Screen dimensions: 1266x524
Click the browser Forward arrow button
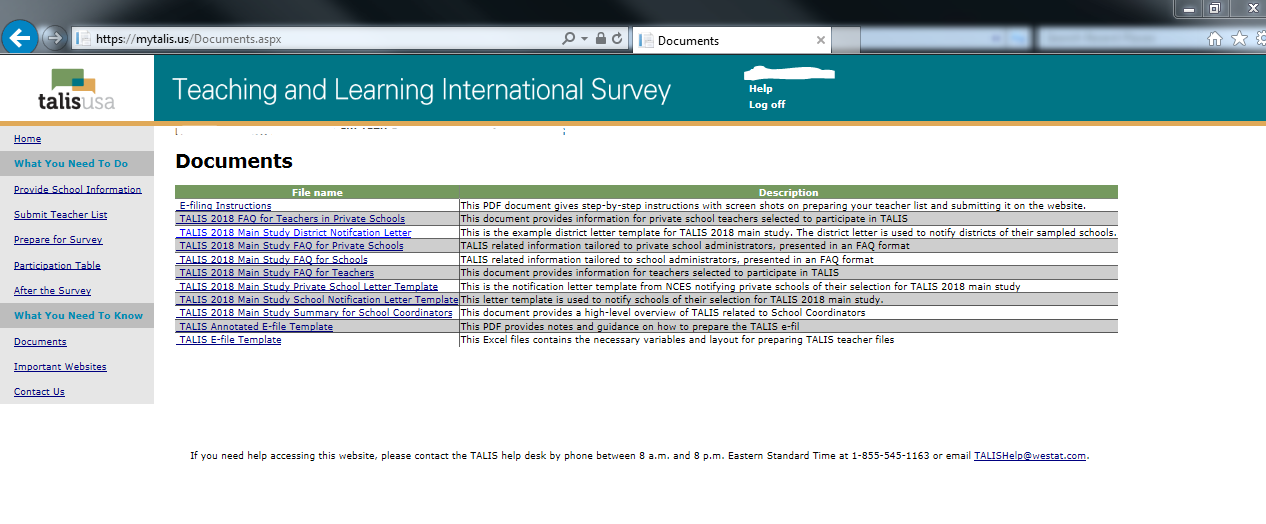[56, 38]
